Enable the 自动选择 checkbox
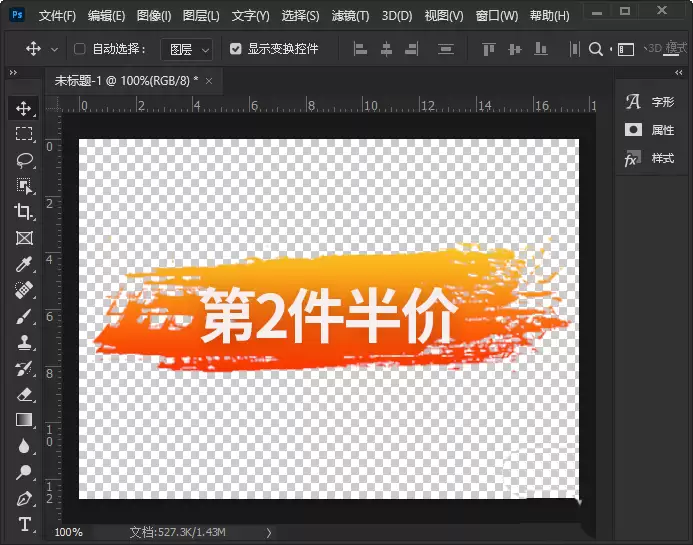The width and height of the screenshot is (693, 545). [x=80, y=49]
